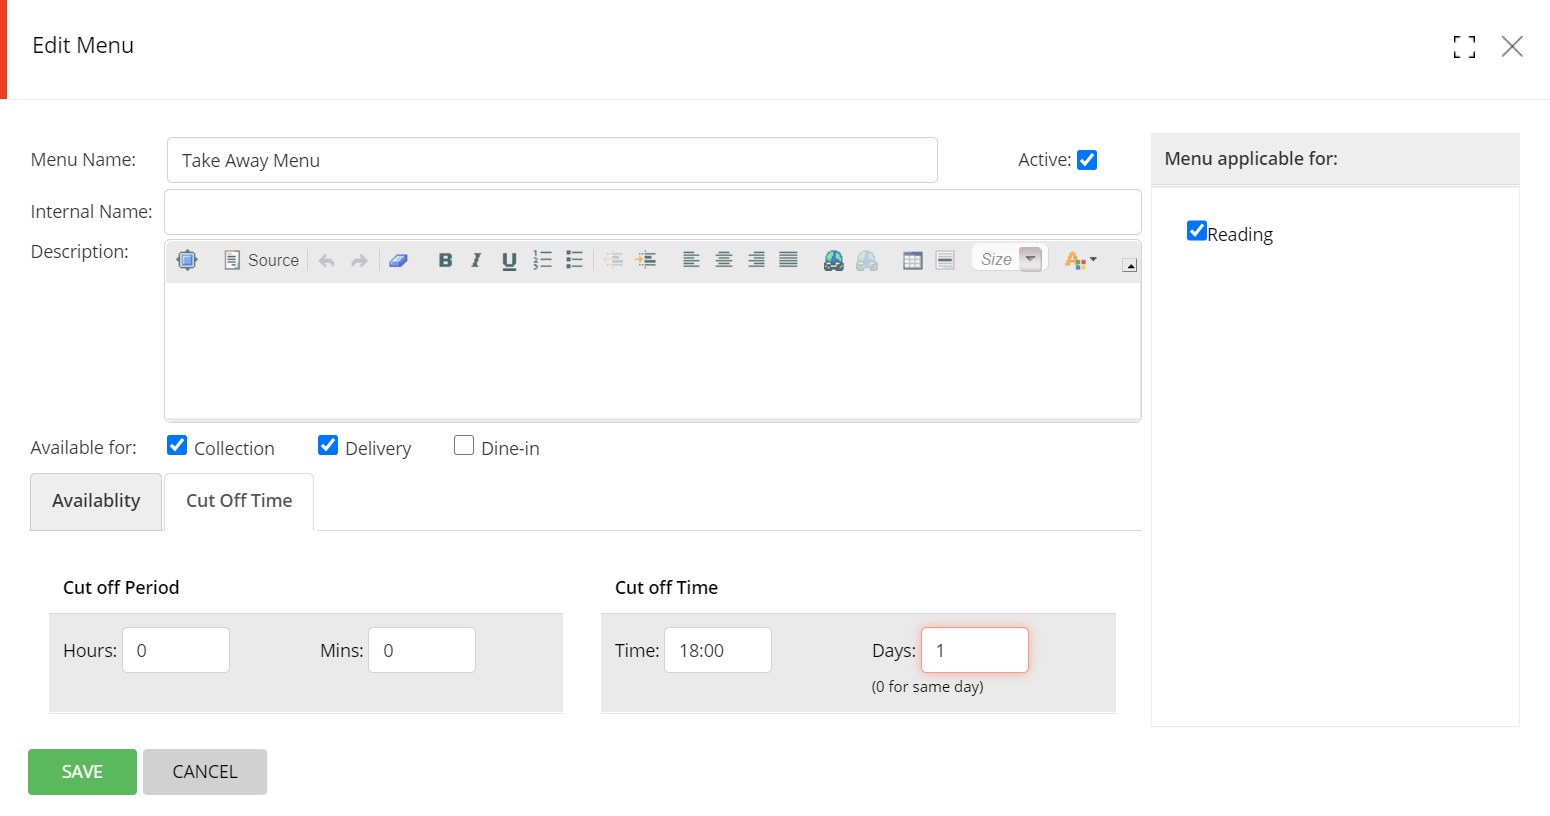Screen dimensions: 1550x816
Task: Insert a horizontal line
Action: pos(945,260)
